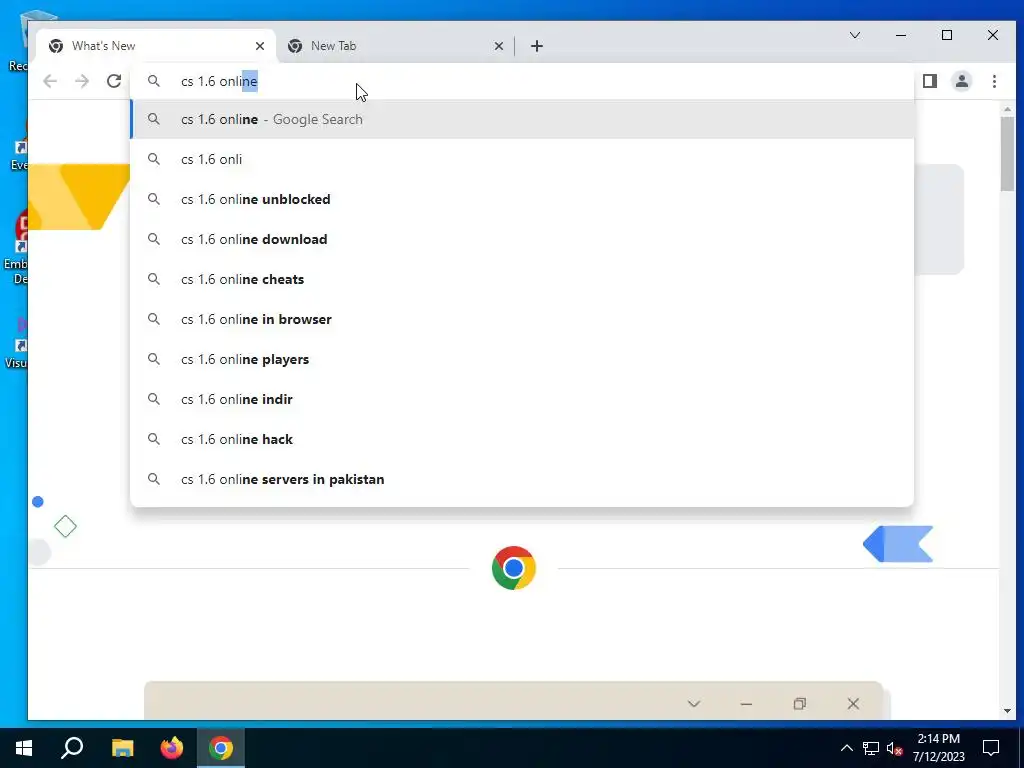
Task: Open File Explorer from taskbar
Action: (122, 748)
